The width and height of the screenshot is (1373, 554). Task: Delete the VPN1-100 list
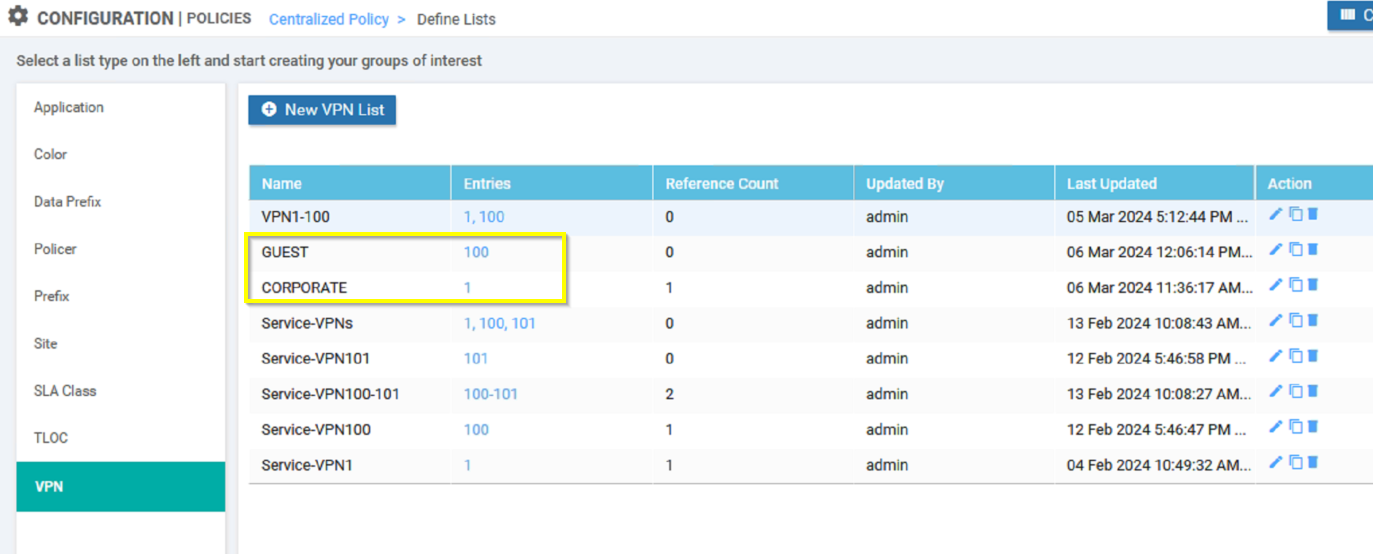(1313, 214)
